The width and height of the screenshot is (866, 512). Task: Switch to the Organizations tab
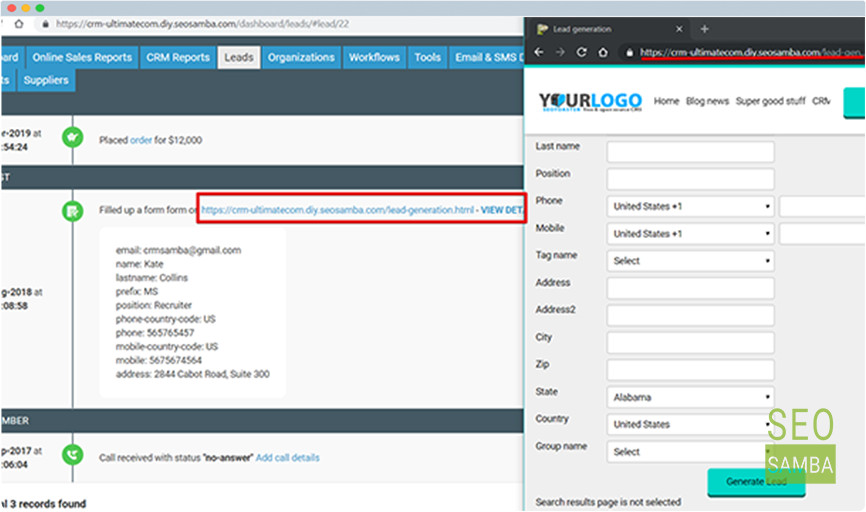[301, 57]
